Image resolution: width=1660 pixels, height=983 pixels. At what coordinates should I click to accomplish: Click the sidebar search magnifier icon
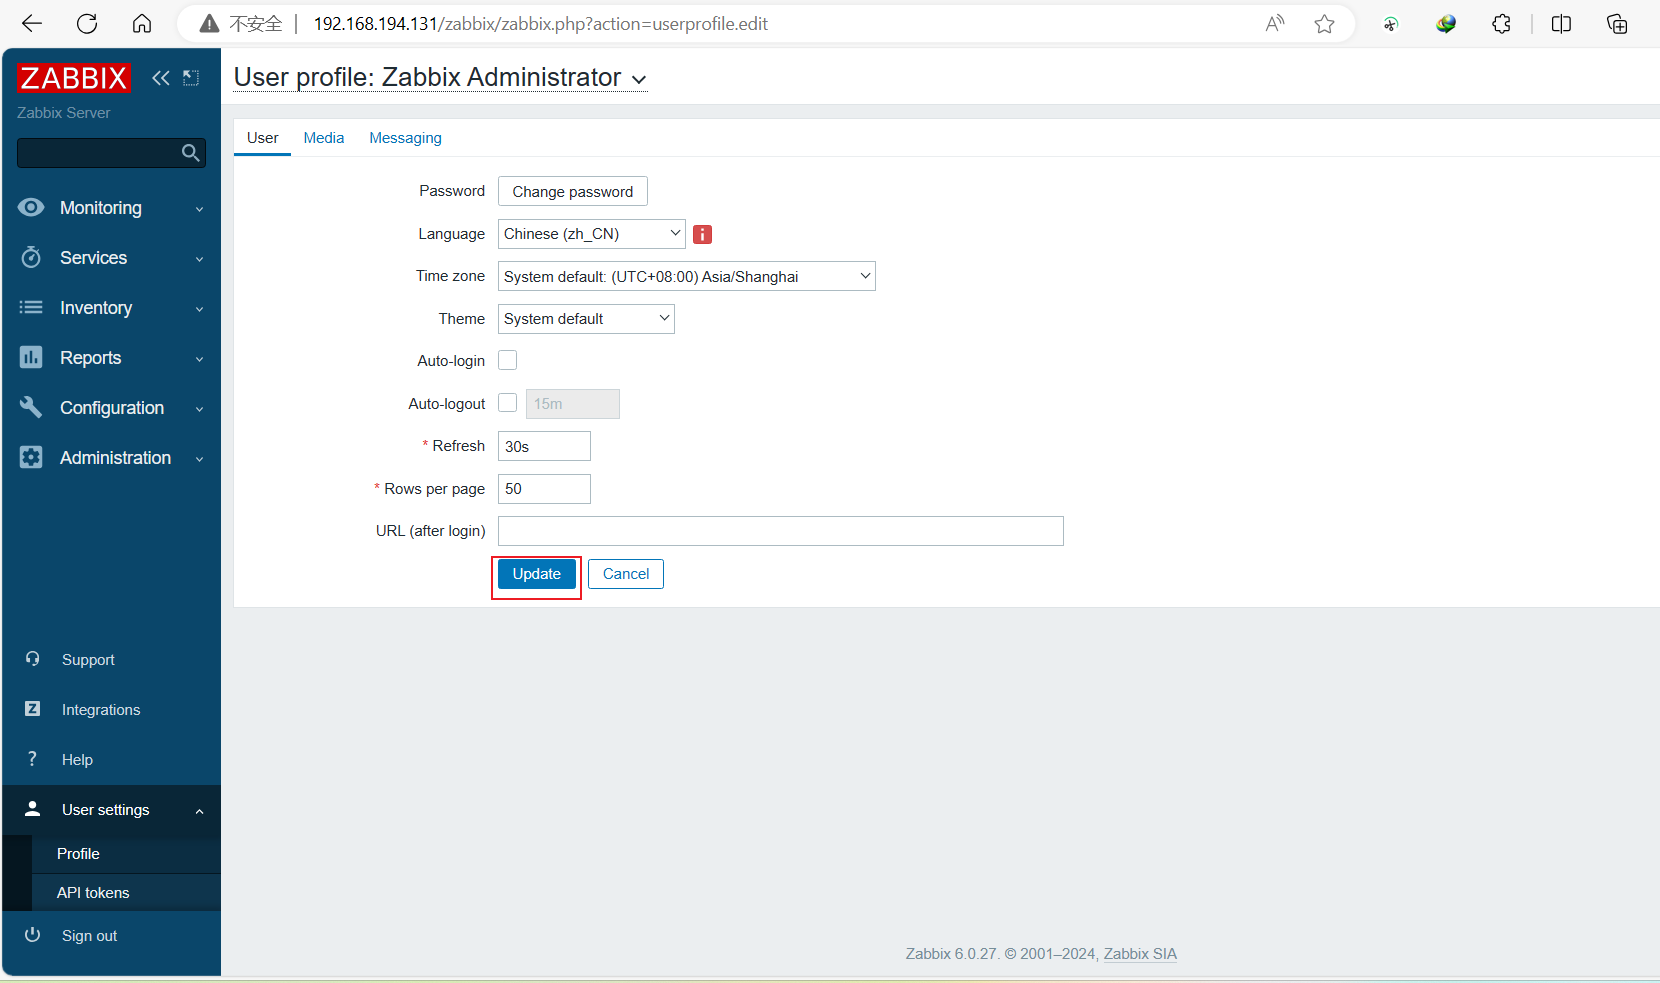tap(191, 153)
